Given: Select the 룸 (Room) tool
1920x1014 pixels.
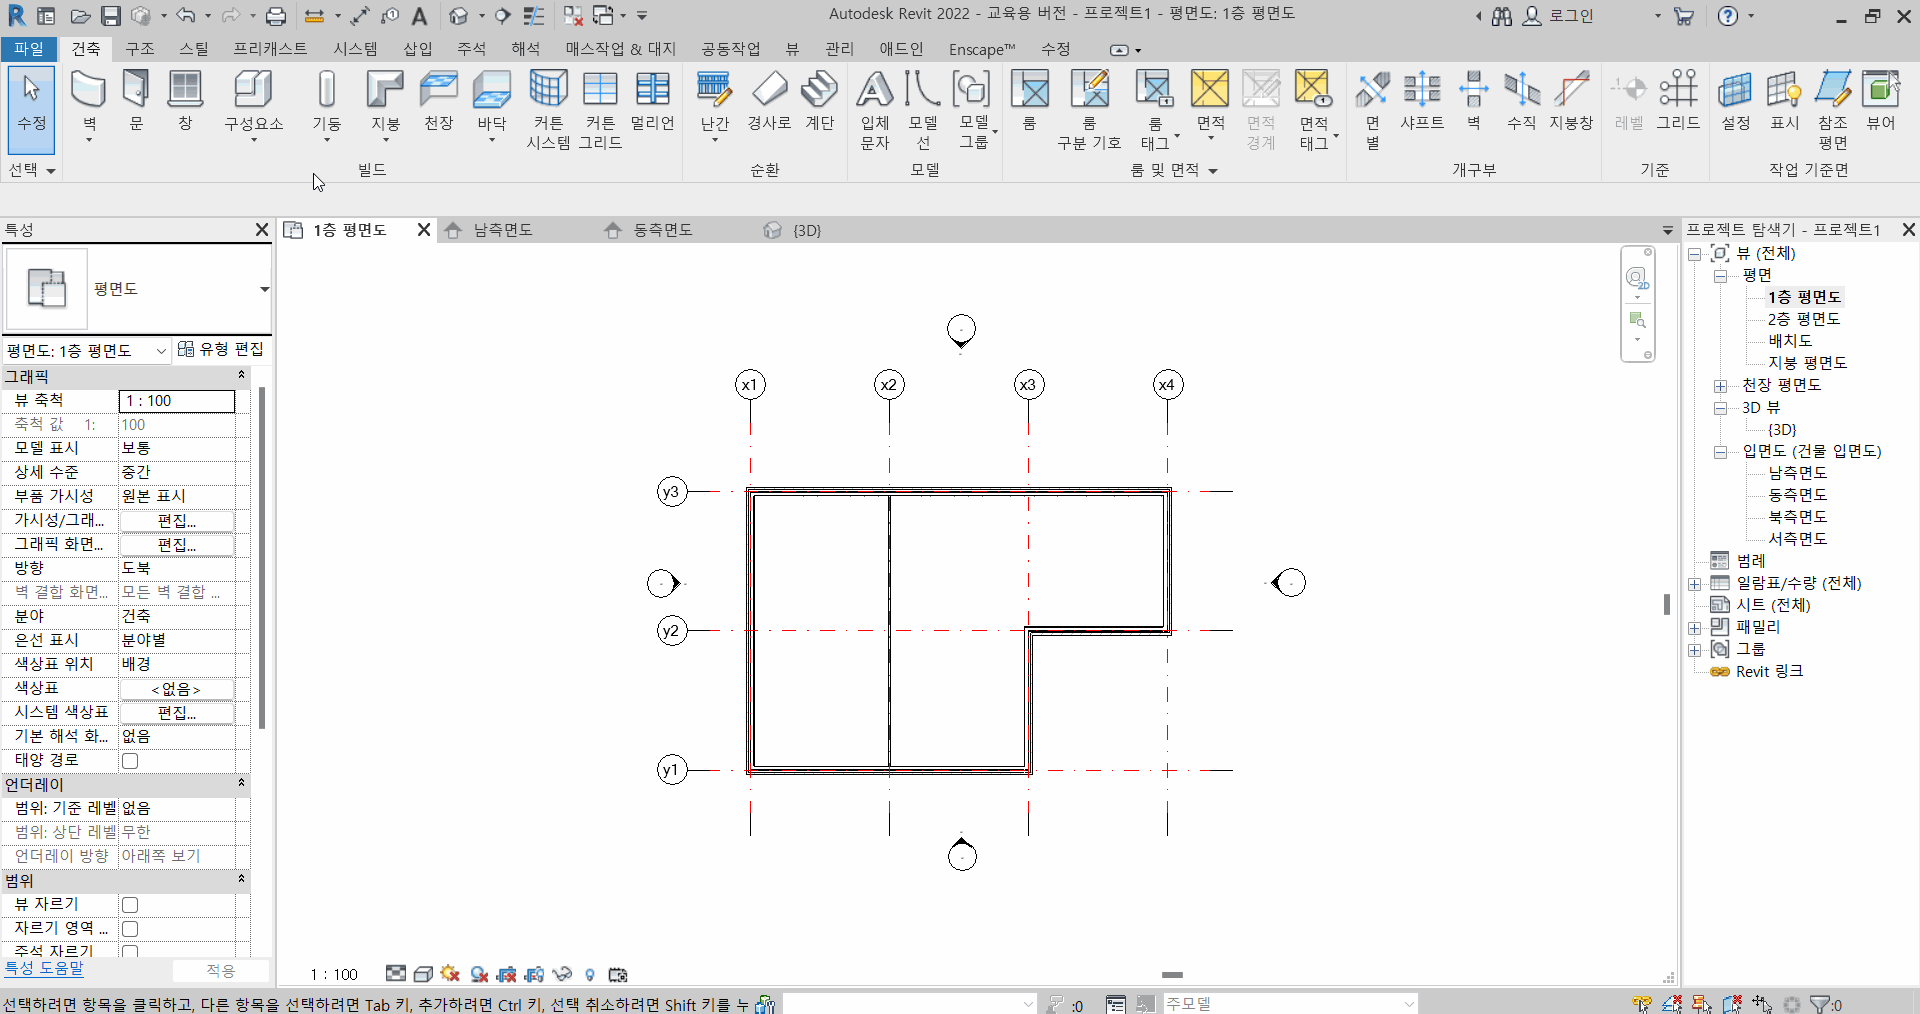Looking at the screenshot, I should [x=1029, y=100].
